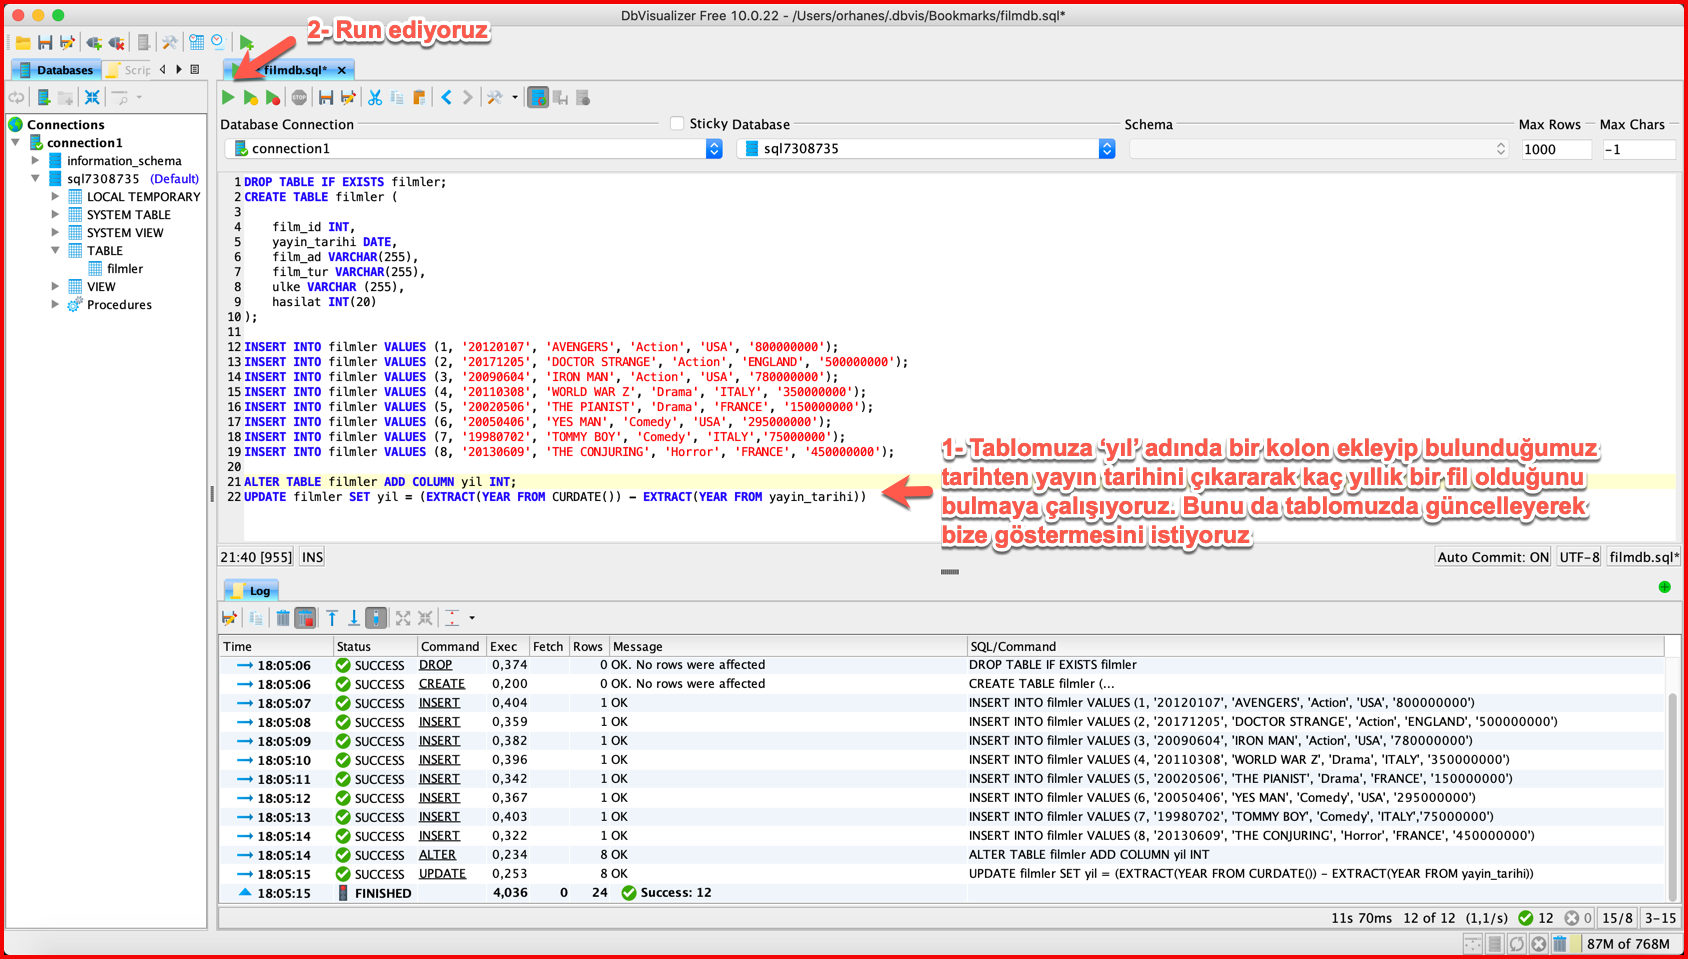The width and height of the screenshot is (1688, 959).
Task: Toggle the Sticky Database checkbox
Action: point(677,124)
